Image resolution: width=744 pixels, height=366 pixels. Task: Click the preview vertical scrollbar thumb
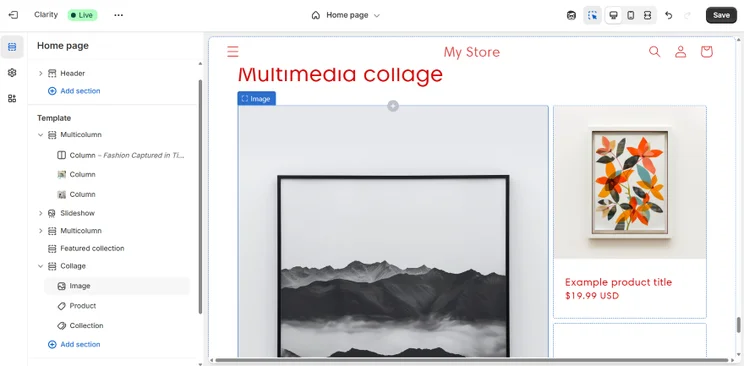click(738, 325)
